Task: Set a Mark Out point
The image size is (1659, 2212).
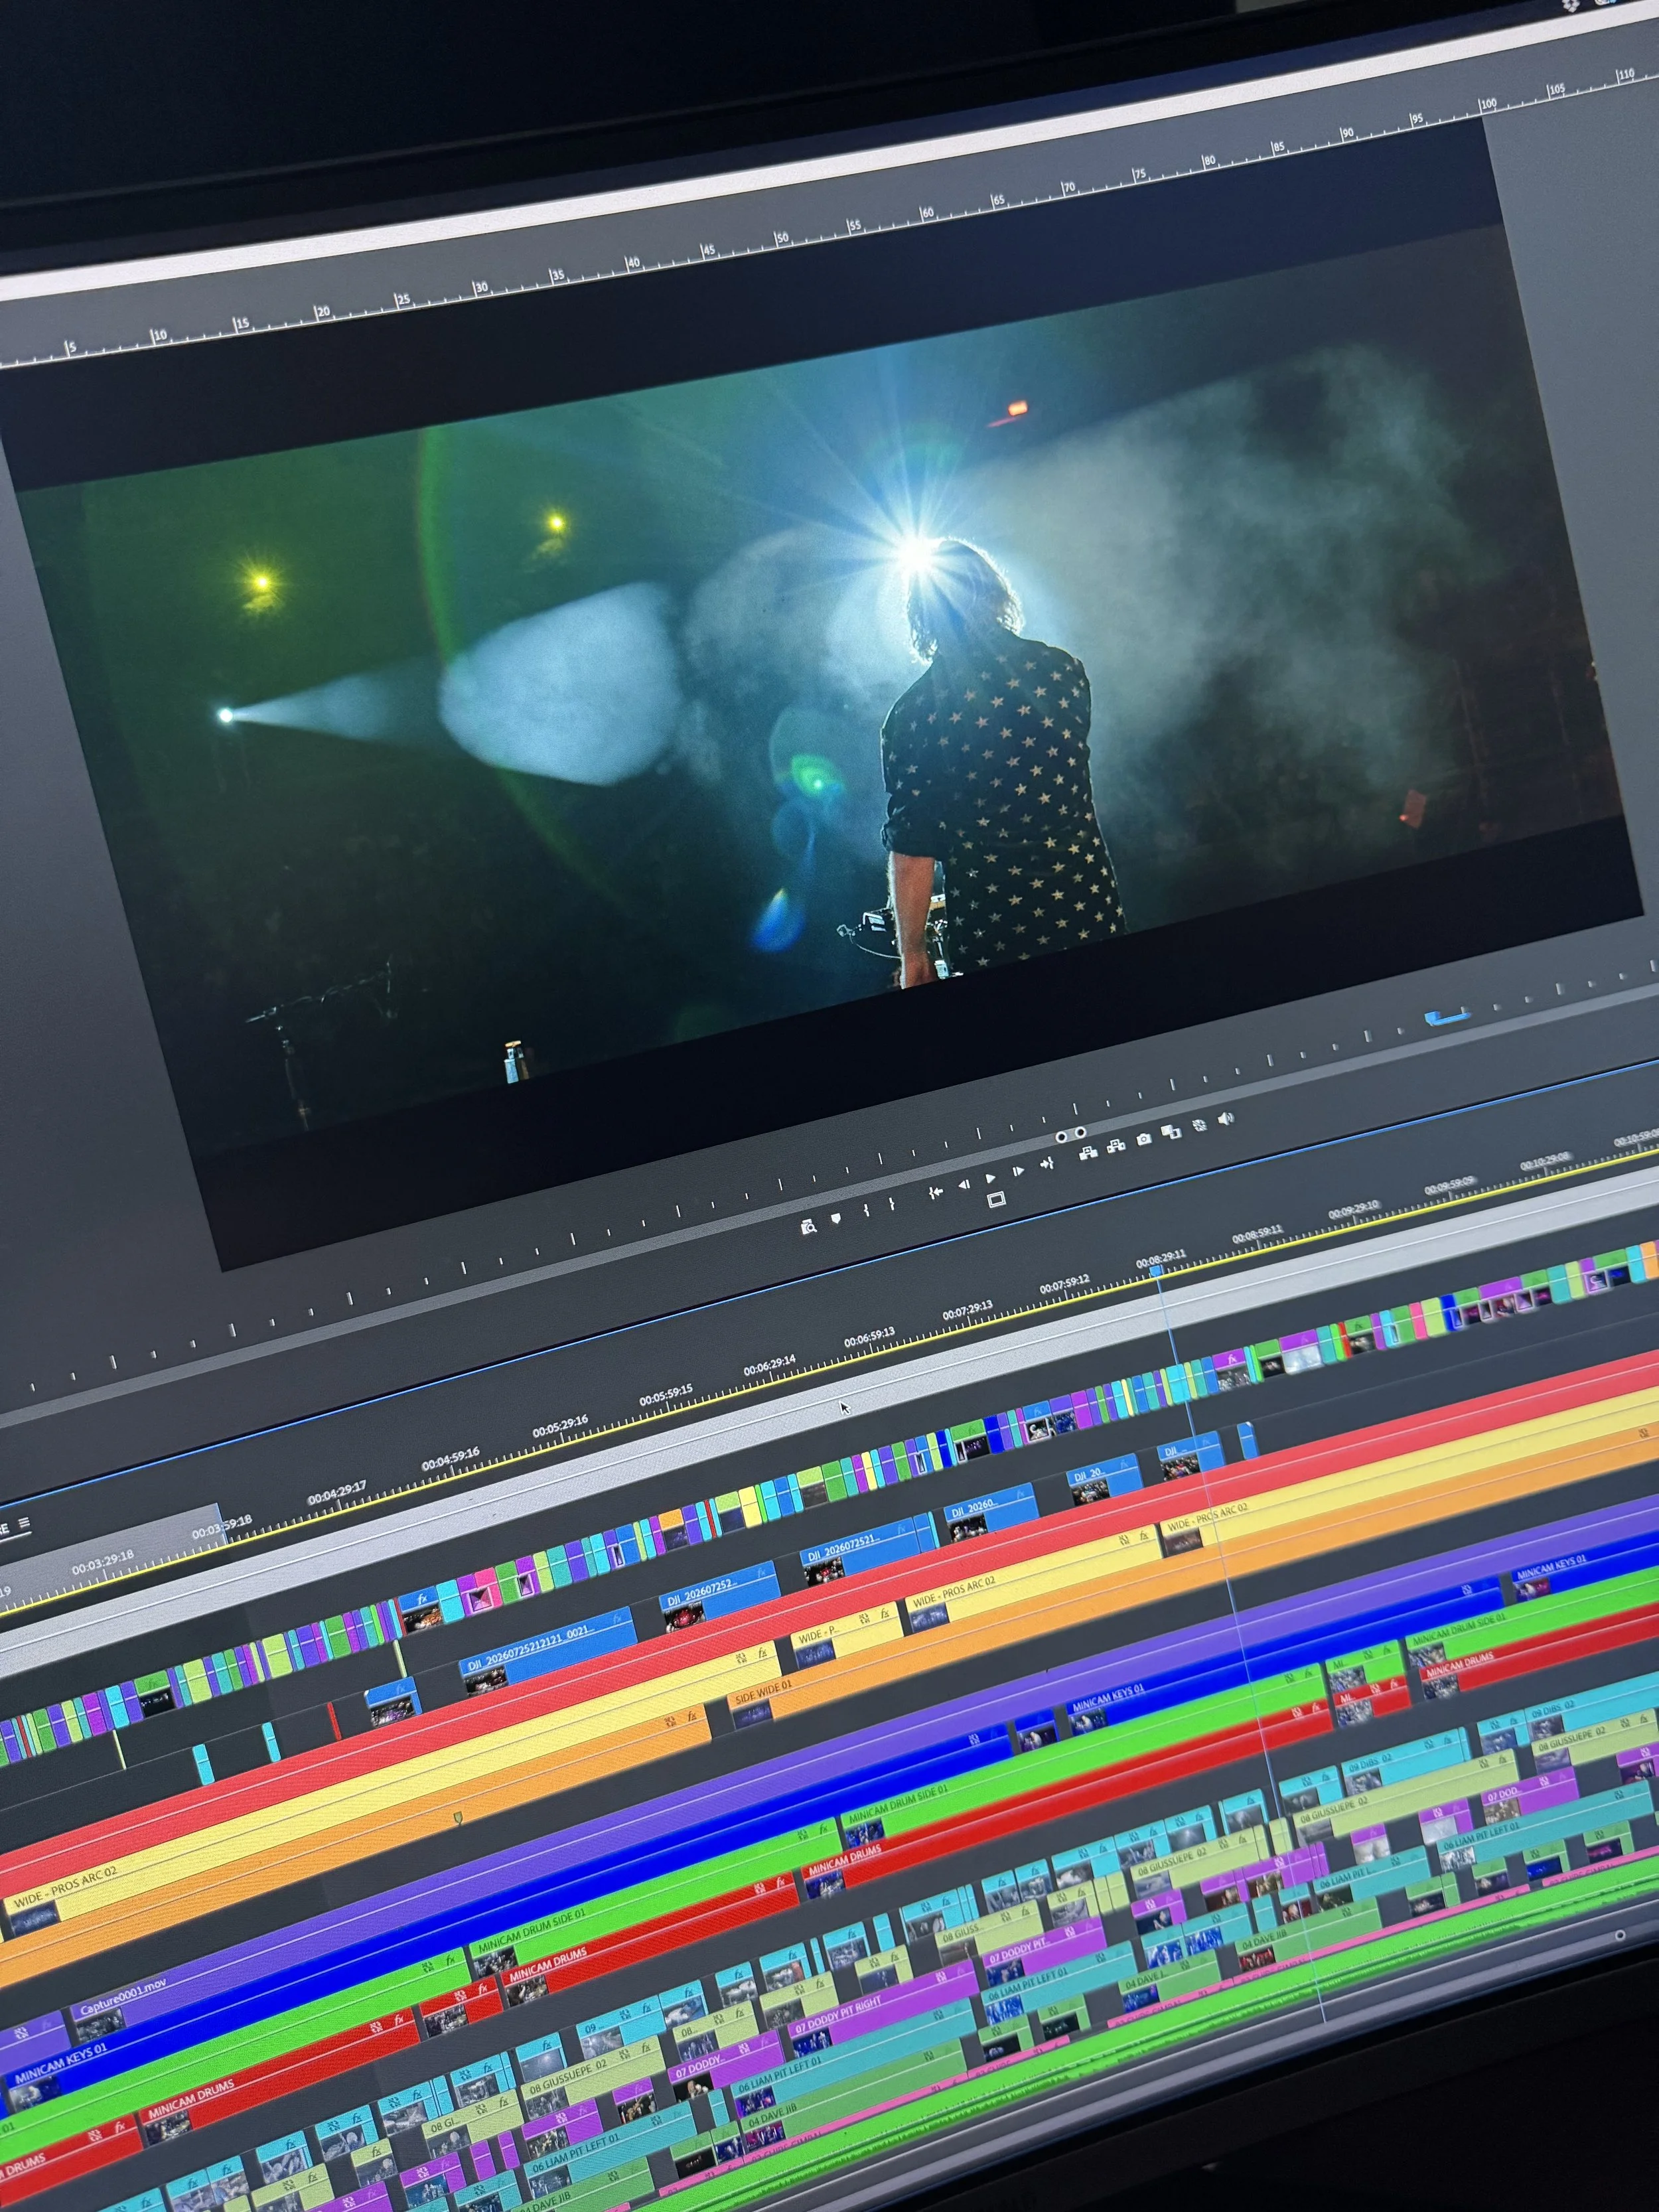Action: point(892,1204)
